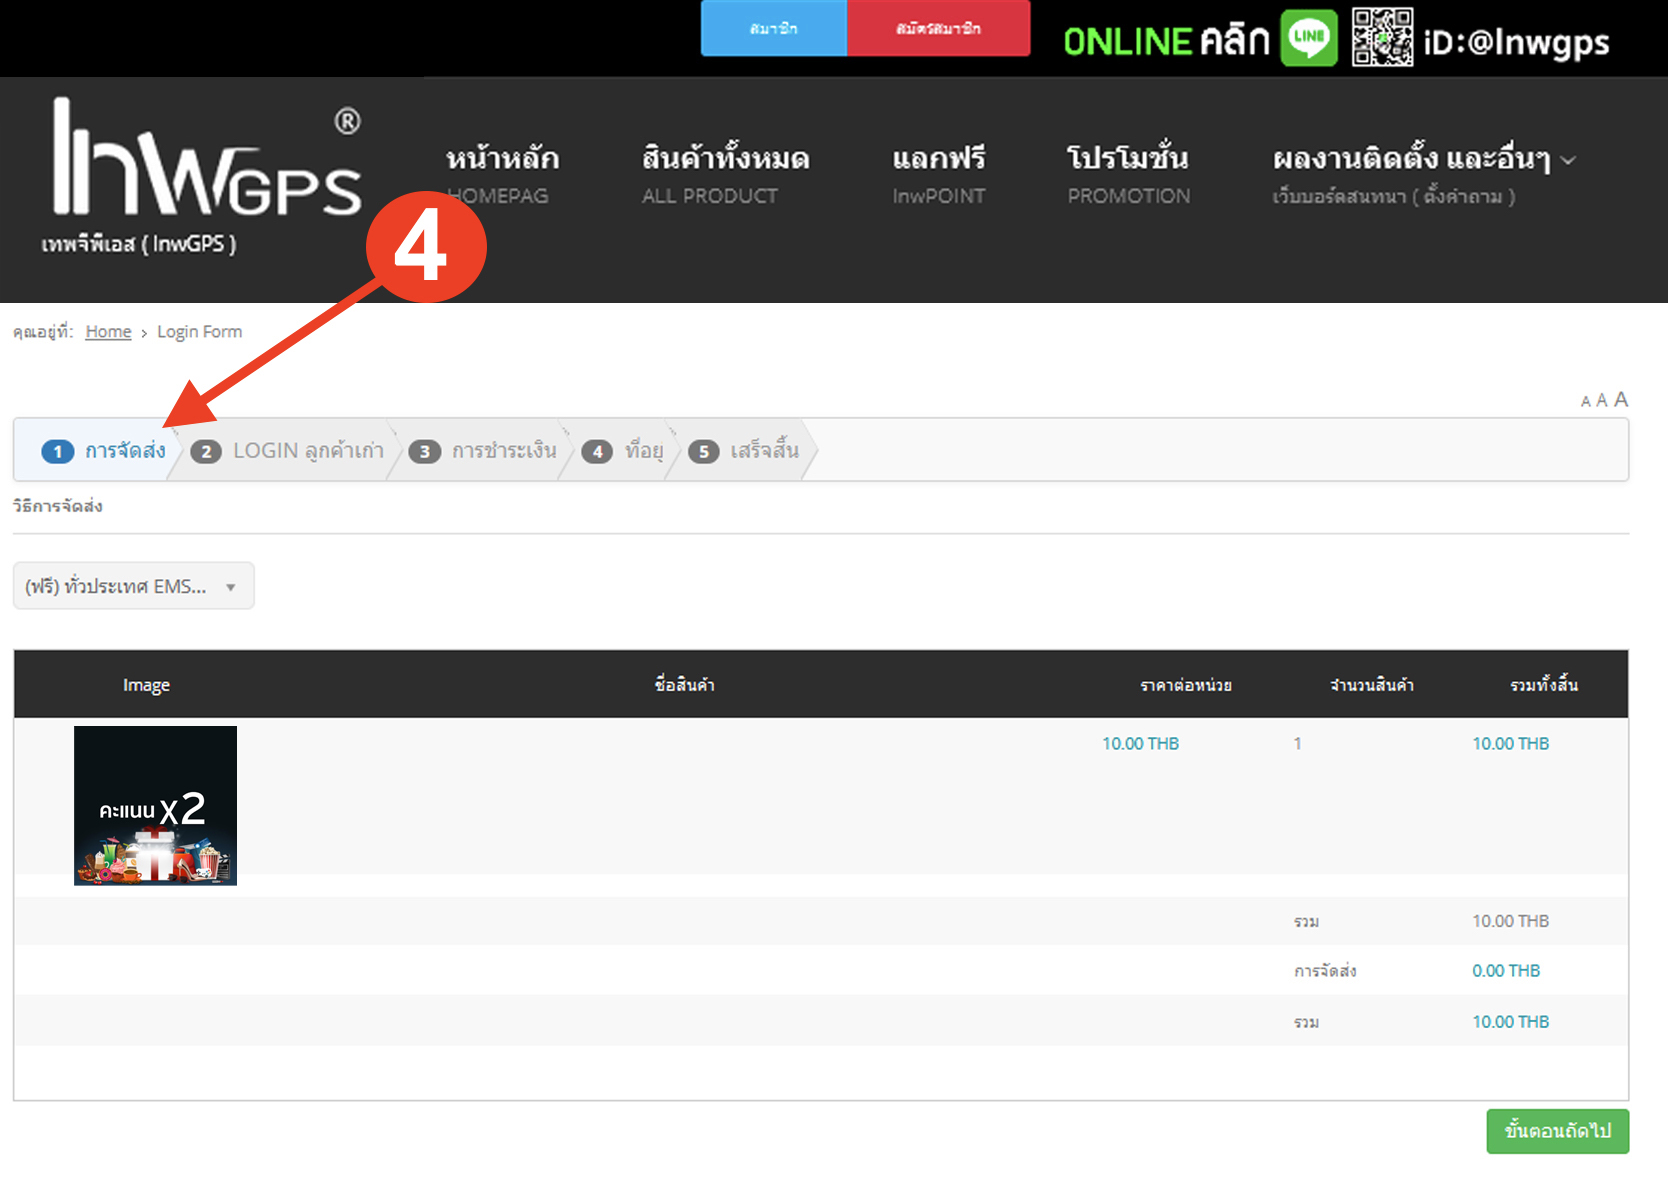Click the blue member login button
1668x1178 pixels.
tap(773, 29)
